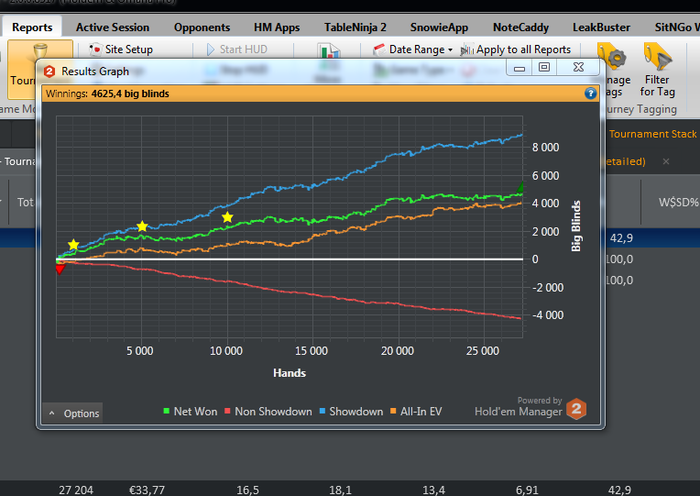The image size is (700, 496).
Task: Open the SnowieApp tab
Action: point(439,27)
